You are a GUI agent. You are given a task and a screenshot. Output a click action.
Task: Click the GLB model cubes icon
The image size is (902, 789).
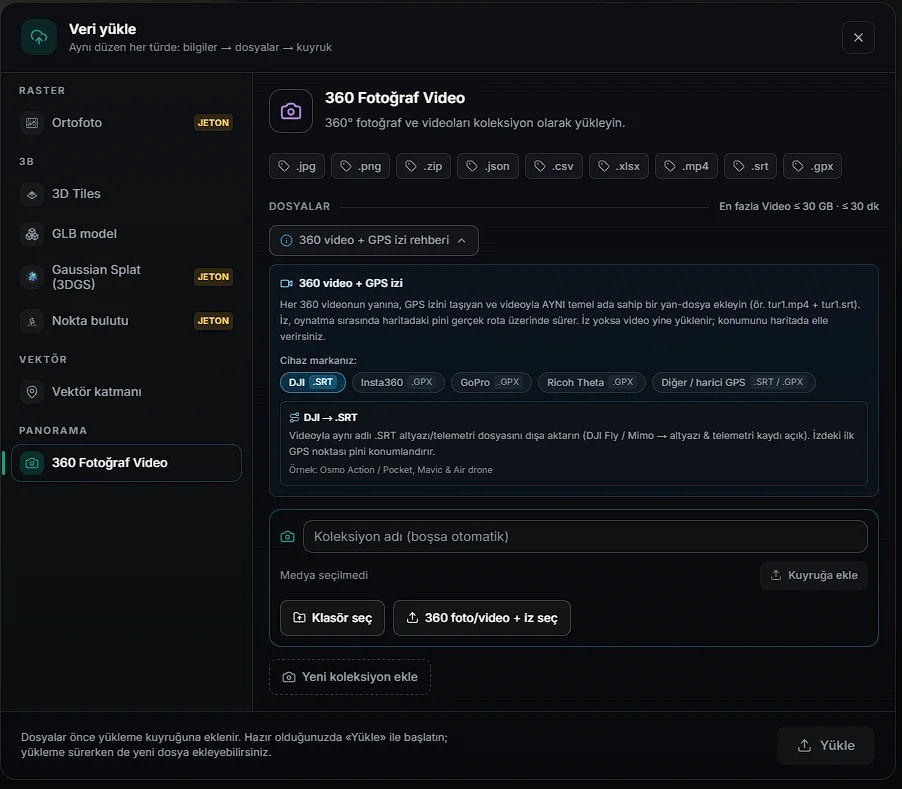(32, 234)
